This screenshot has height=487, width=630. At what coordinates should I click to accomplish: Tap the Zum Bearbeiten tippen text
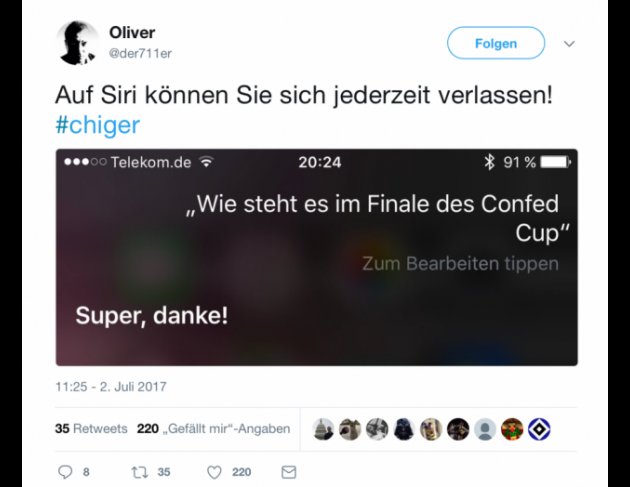point(460,264)
